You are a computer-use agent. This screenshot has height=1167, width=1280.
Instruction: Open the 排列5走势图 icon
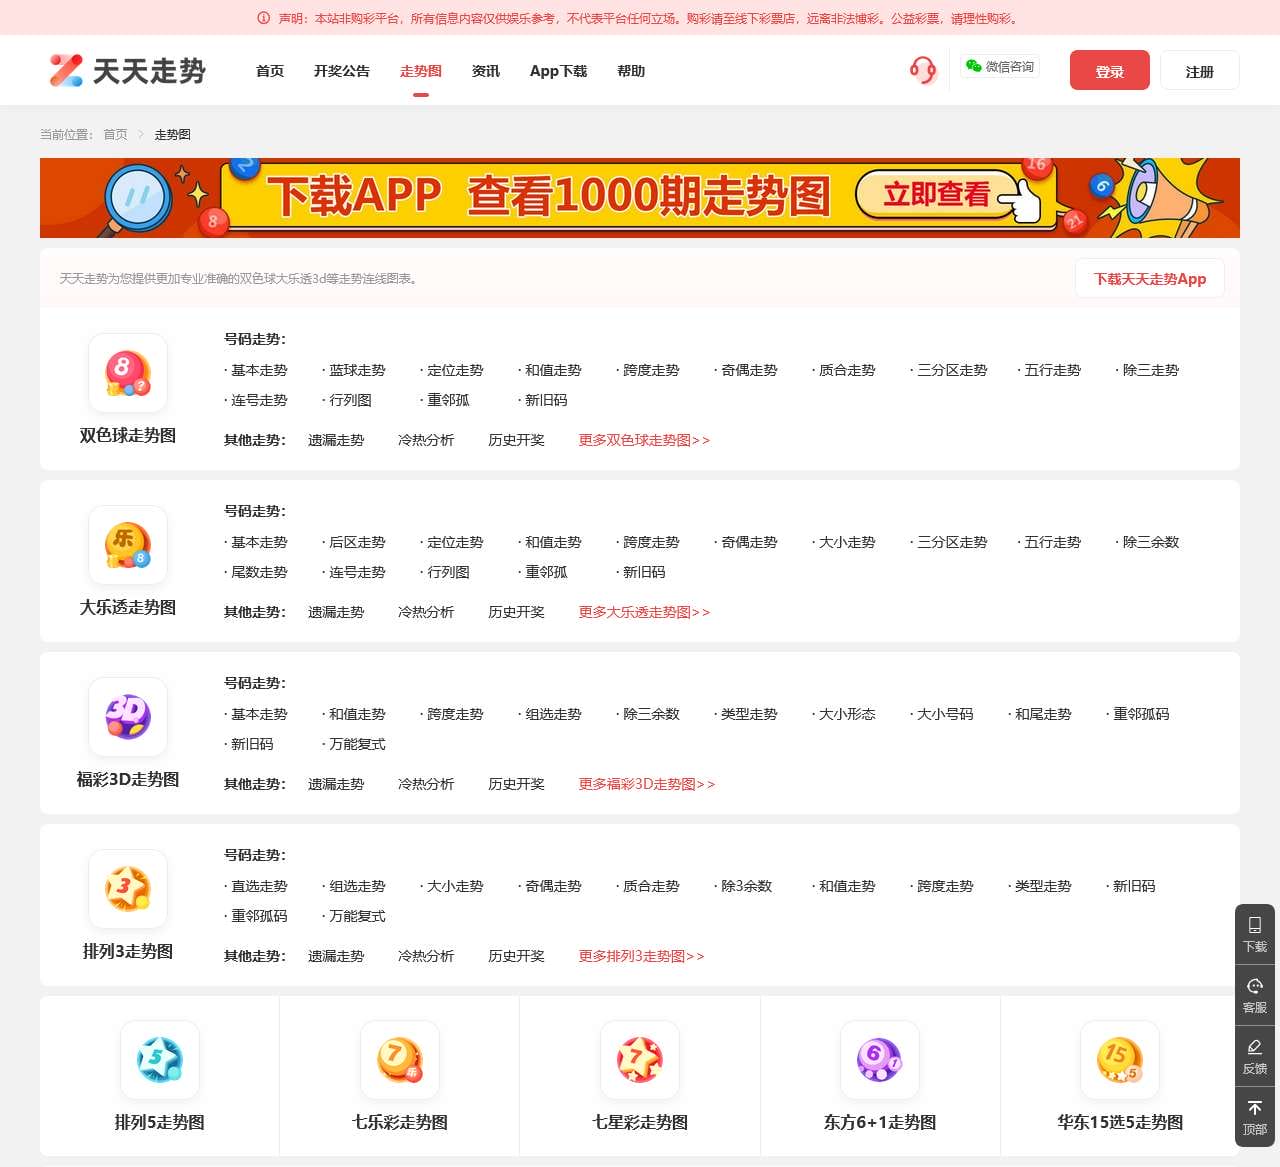[x=160, y=1060]
